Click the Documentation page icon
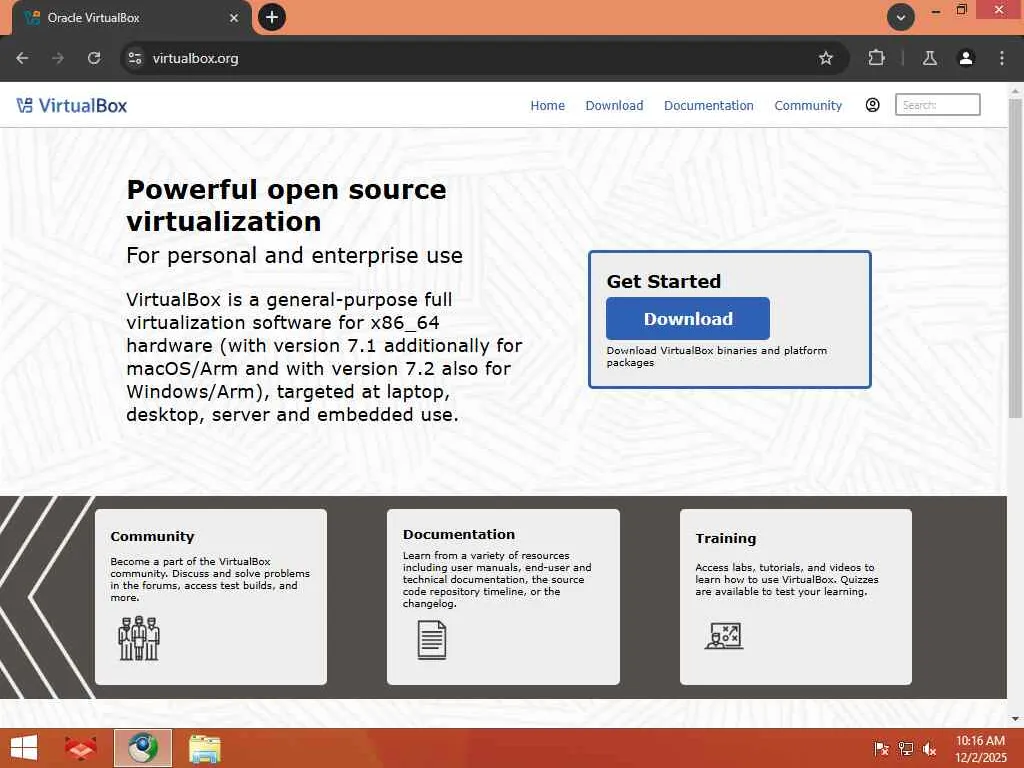 [x=432, y=640]
